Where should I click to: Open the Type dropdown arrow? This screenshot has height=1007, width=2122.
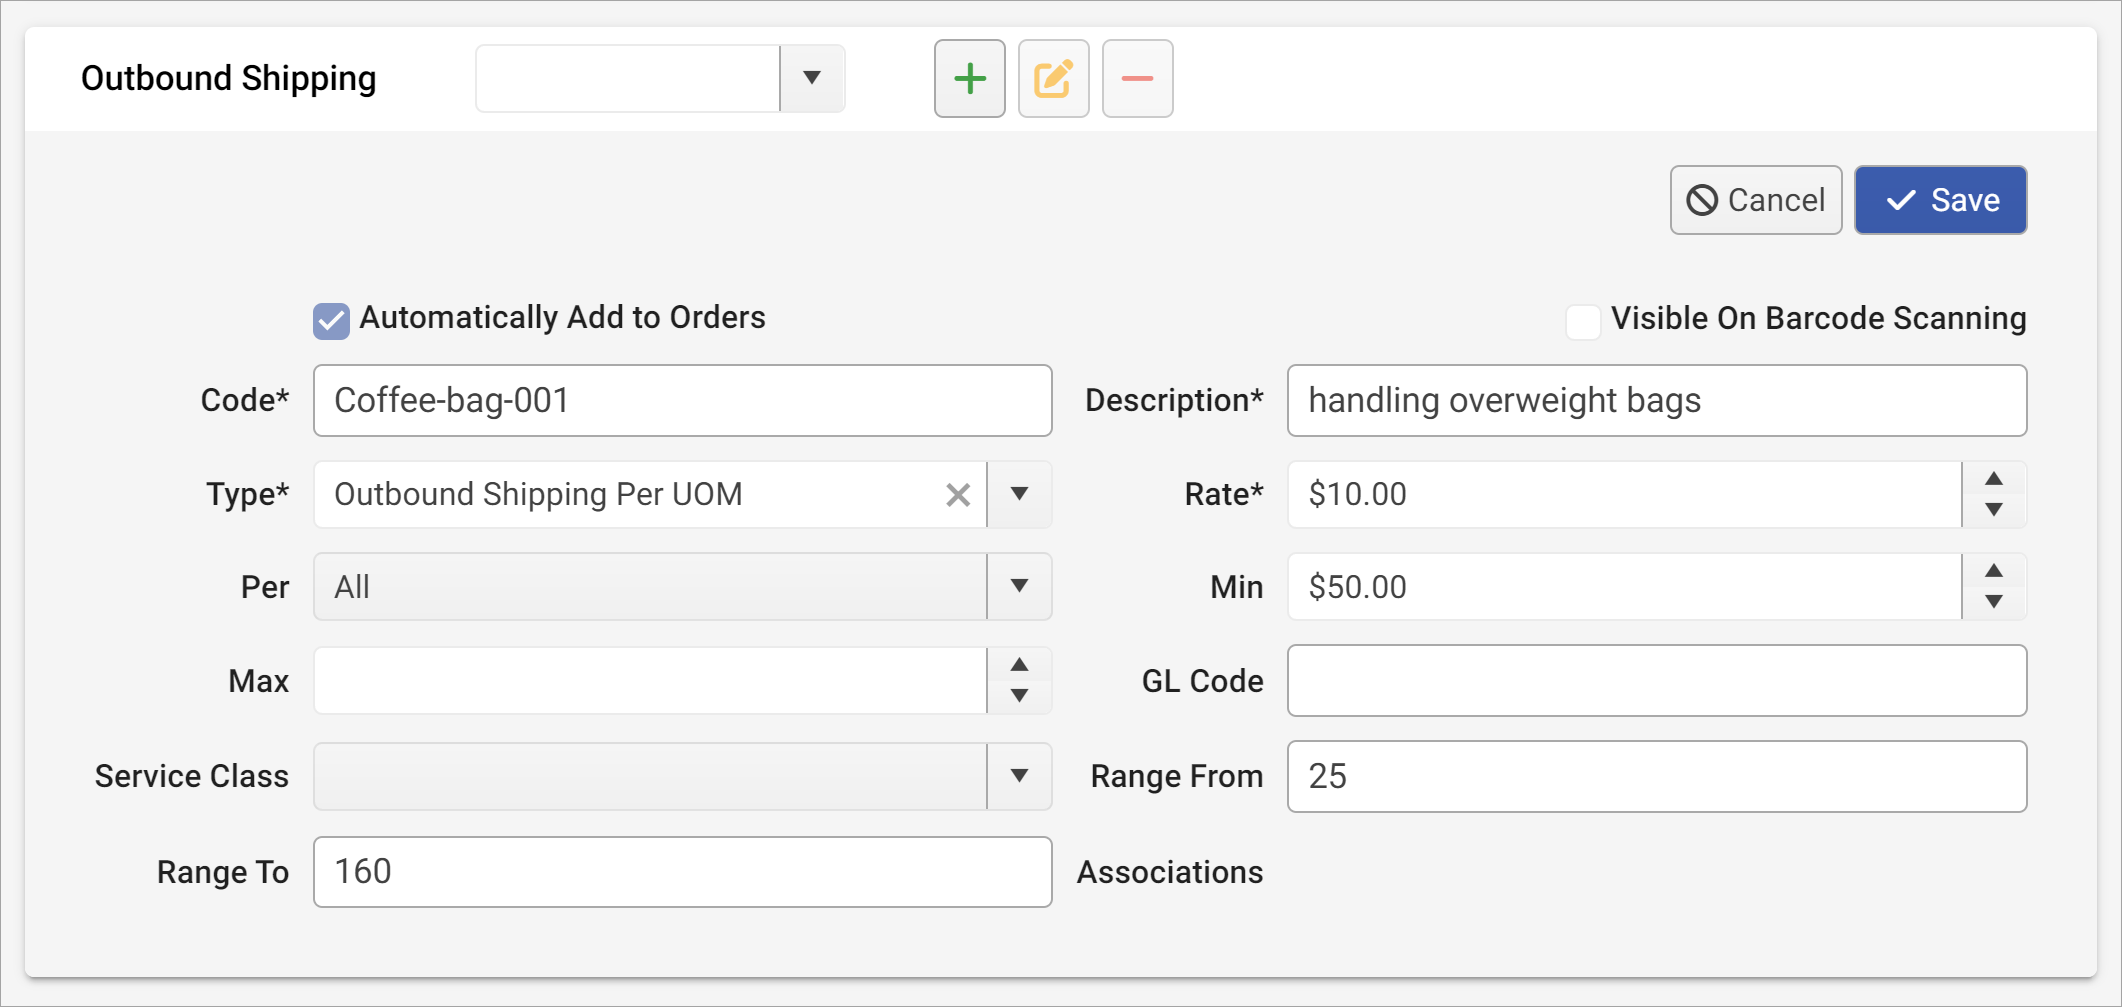[1019, 494]
